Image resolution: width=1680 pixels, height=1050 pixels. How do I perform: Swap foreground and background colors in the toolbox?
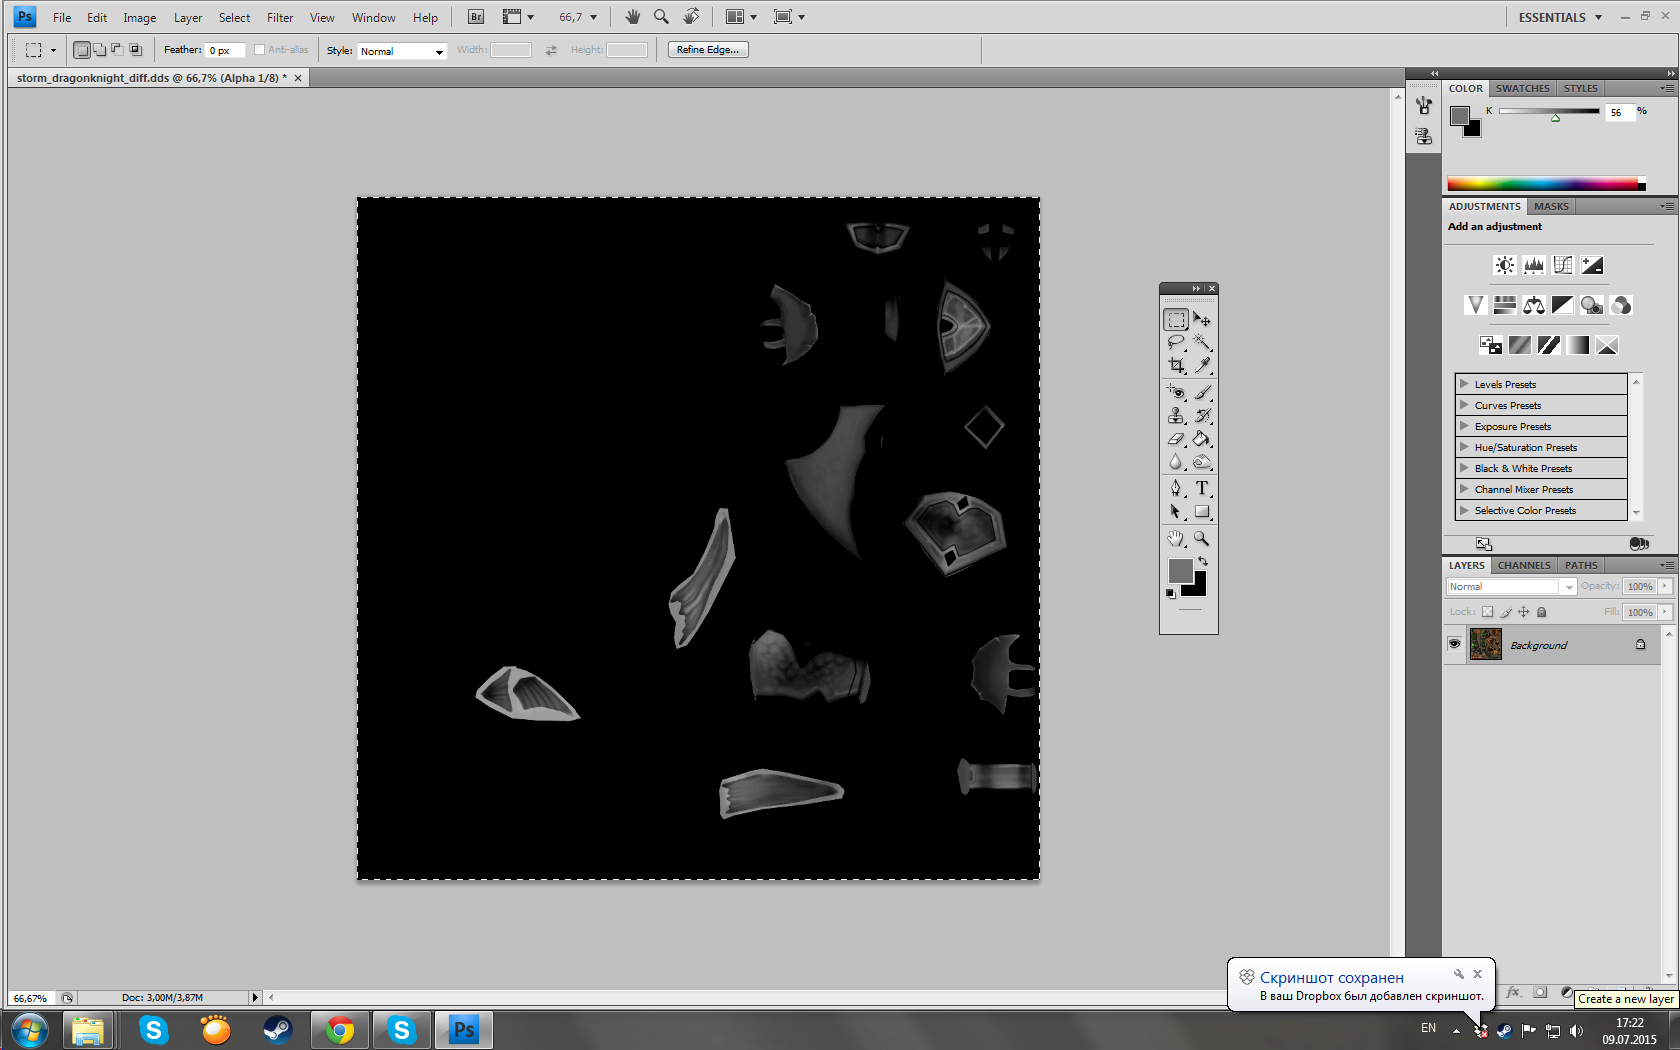tap(1203, 561)
